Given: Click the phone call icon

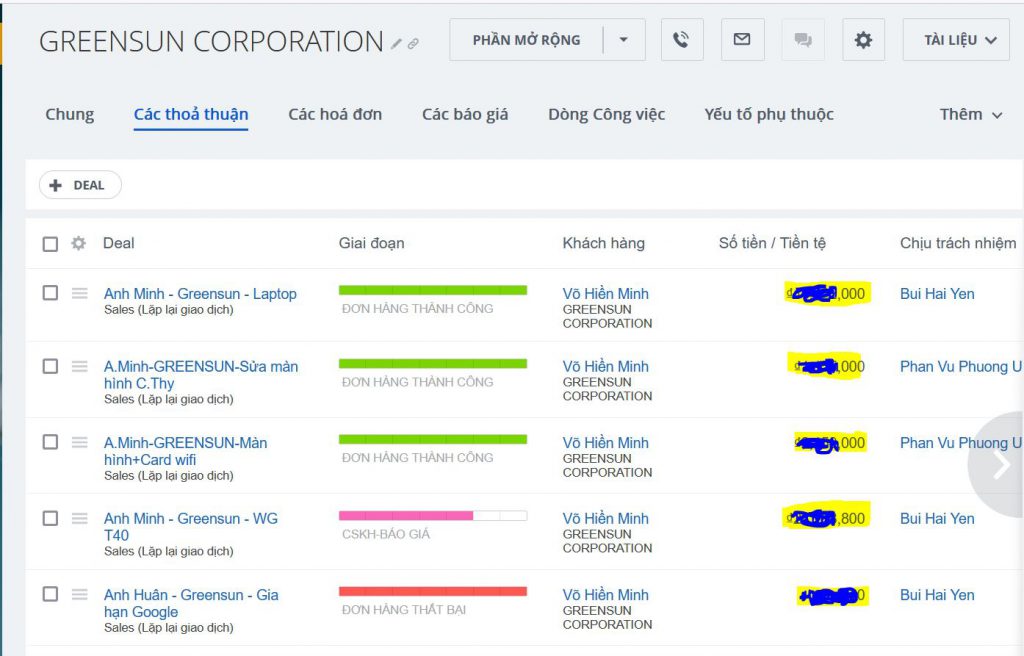Looking at the screenshot, I should coord(681,40).
